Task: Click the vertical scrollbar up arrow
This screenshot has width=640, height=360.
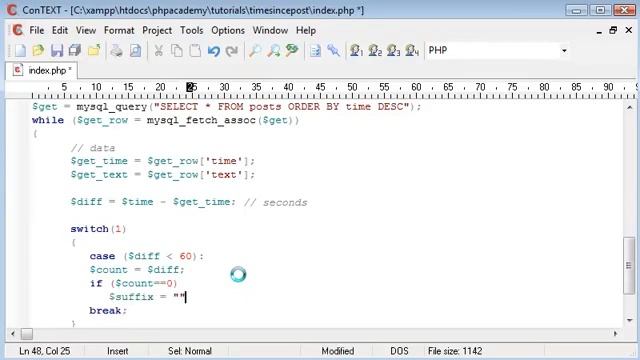Action: (x=629, y=107)
